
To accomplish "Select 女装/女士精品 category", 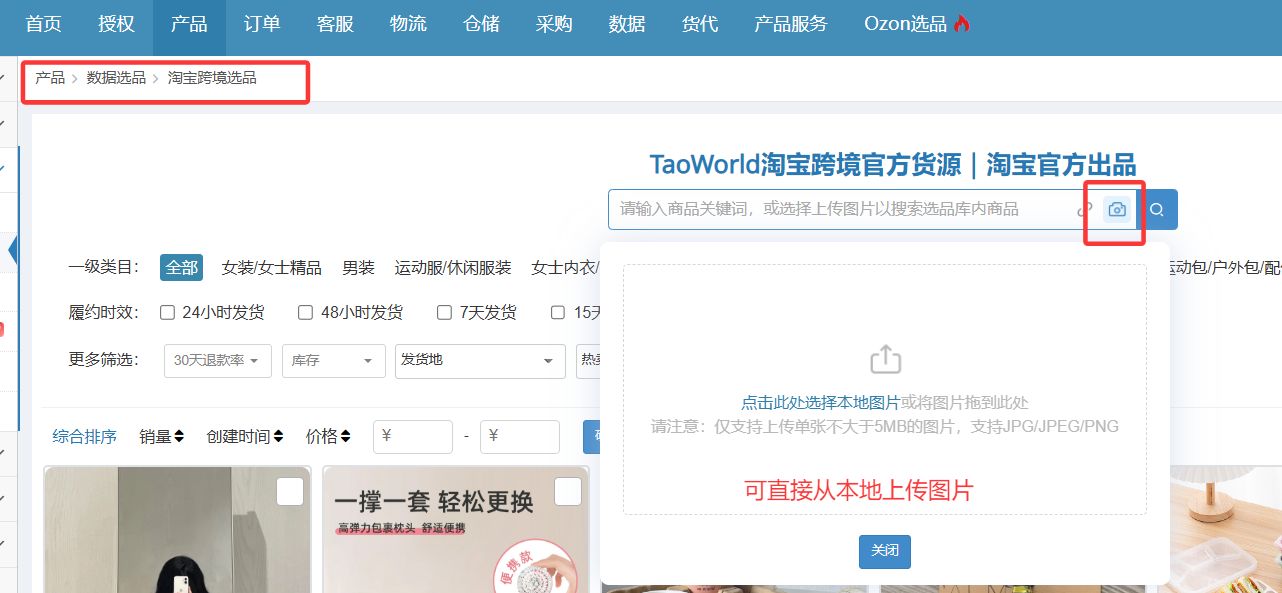I will tap(272, 268).
